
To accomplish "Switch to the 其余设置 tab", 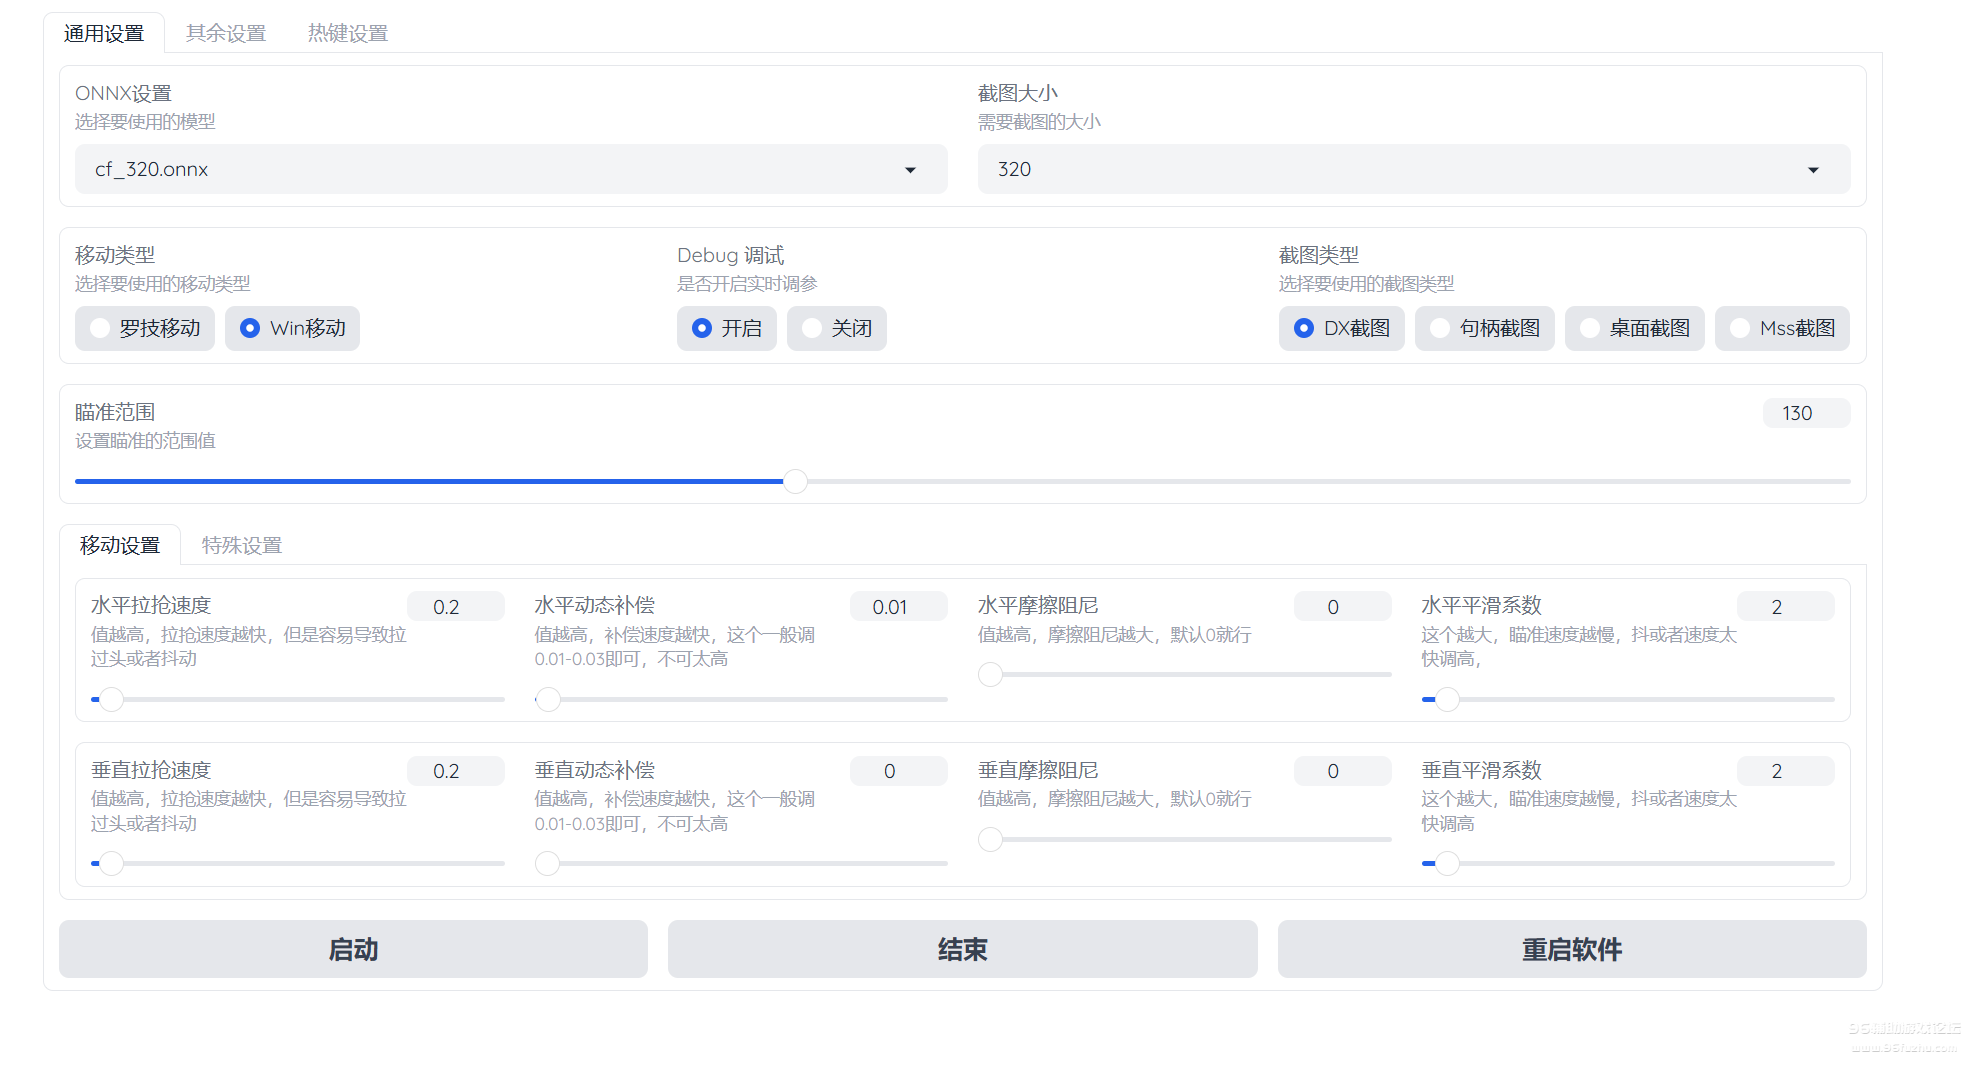I will [x=226, y=34].
